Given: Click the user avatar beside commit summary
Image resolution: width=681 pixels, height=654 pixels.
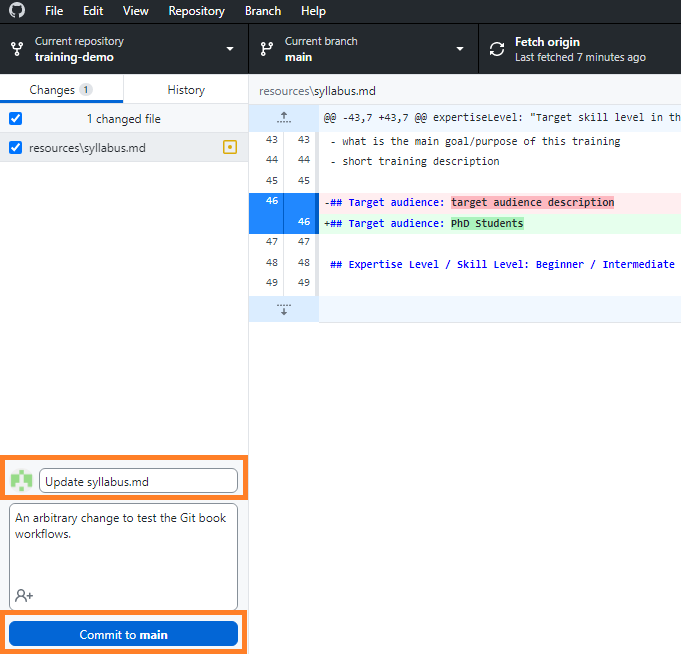Looking at the screenshot, I should [x=21, y=481].
